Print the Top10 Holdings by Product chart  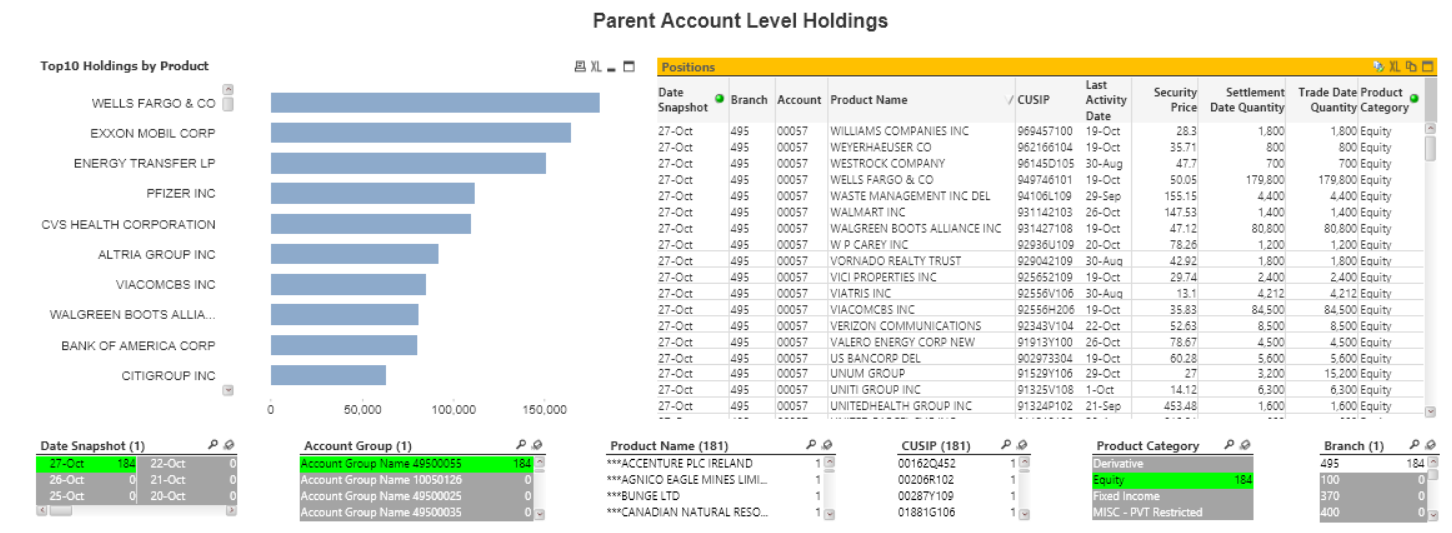(x=579, y=67)
